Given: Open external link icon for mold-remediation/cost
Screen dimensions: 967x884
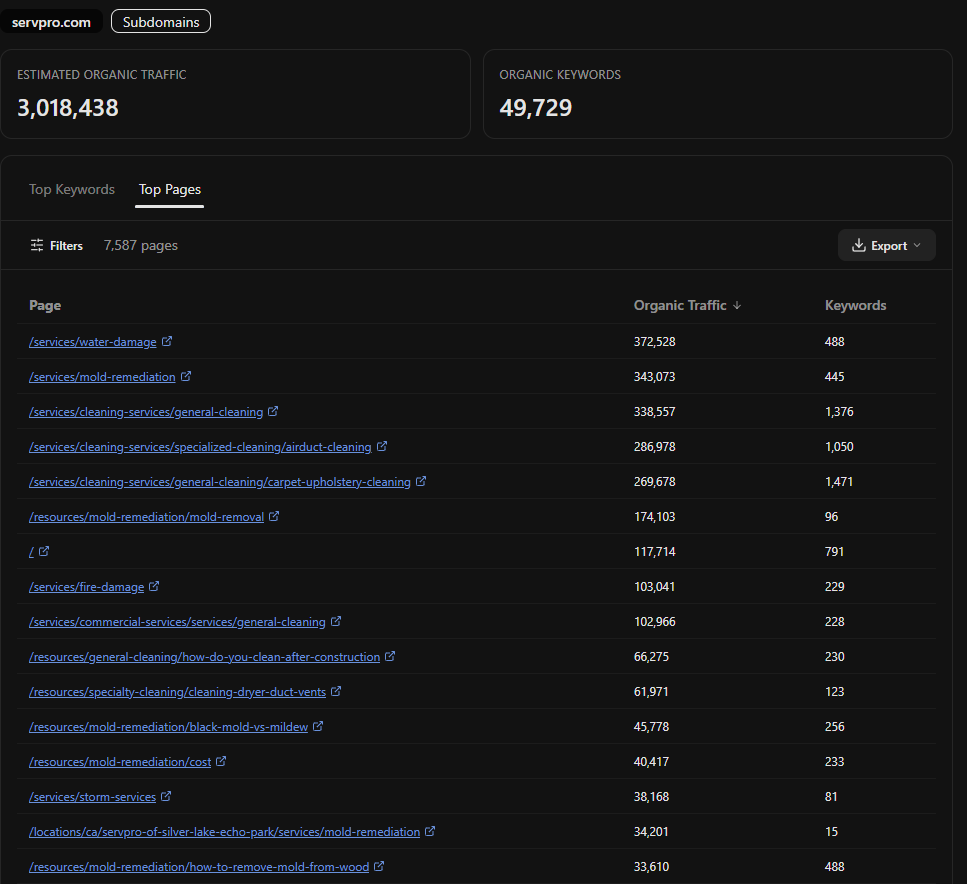Looking at the screenshot, I should 221,761.
